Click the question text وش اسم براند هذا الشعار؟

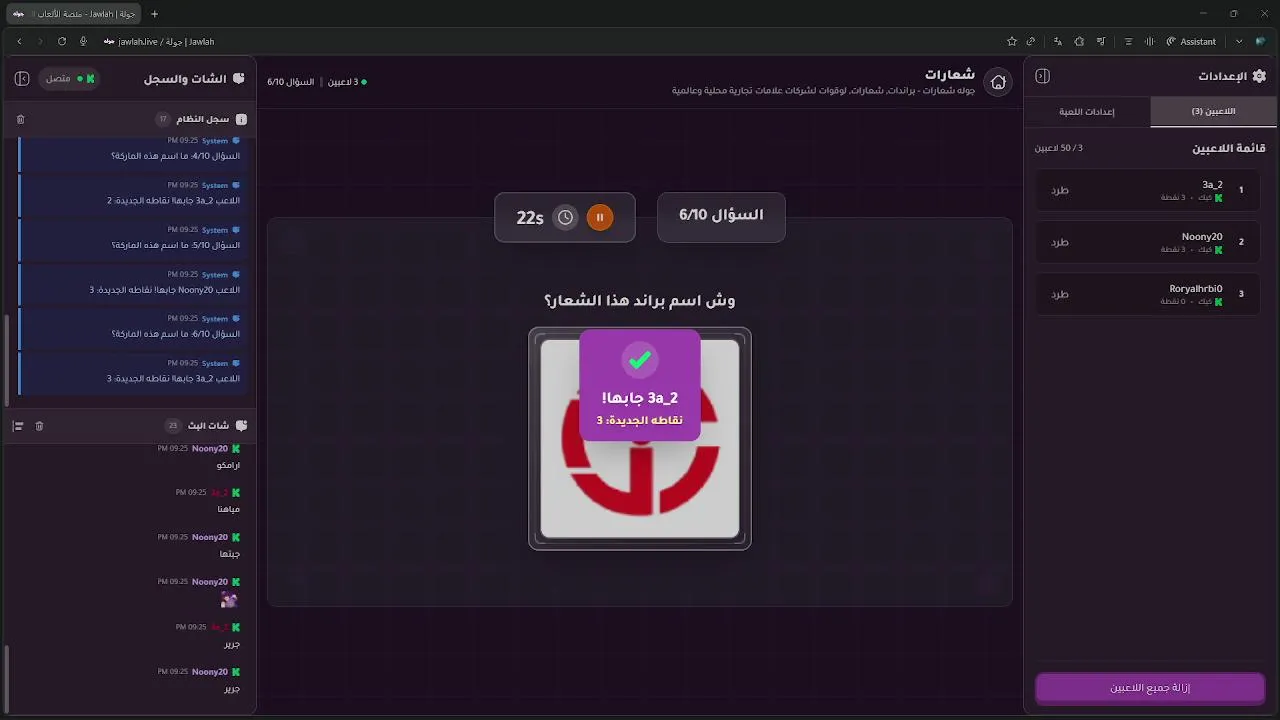pyautogui.click(x=640, y=301)
